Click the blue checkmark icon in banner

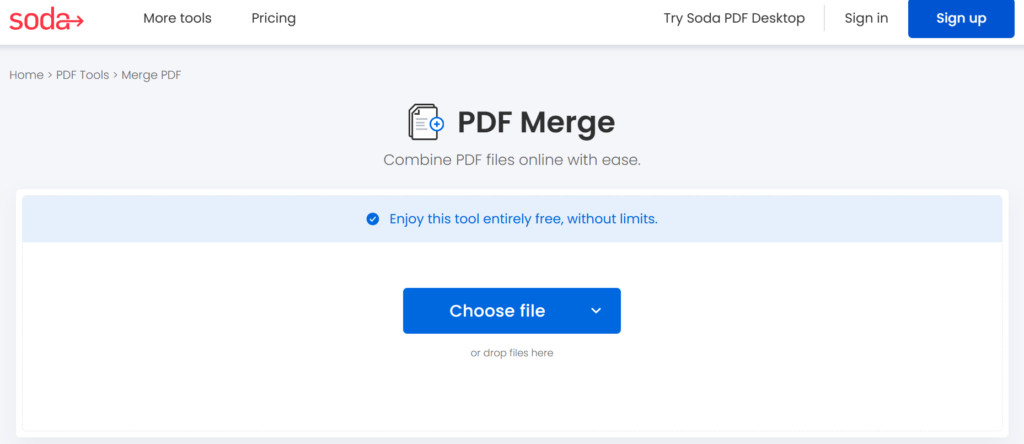click(x=372, y=219)
